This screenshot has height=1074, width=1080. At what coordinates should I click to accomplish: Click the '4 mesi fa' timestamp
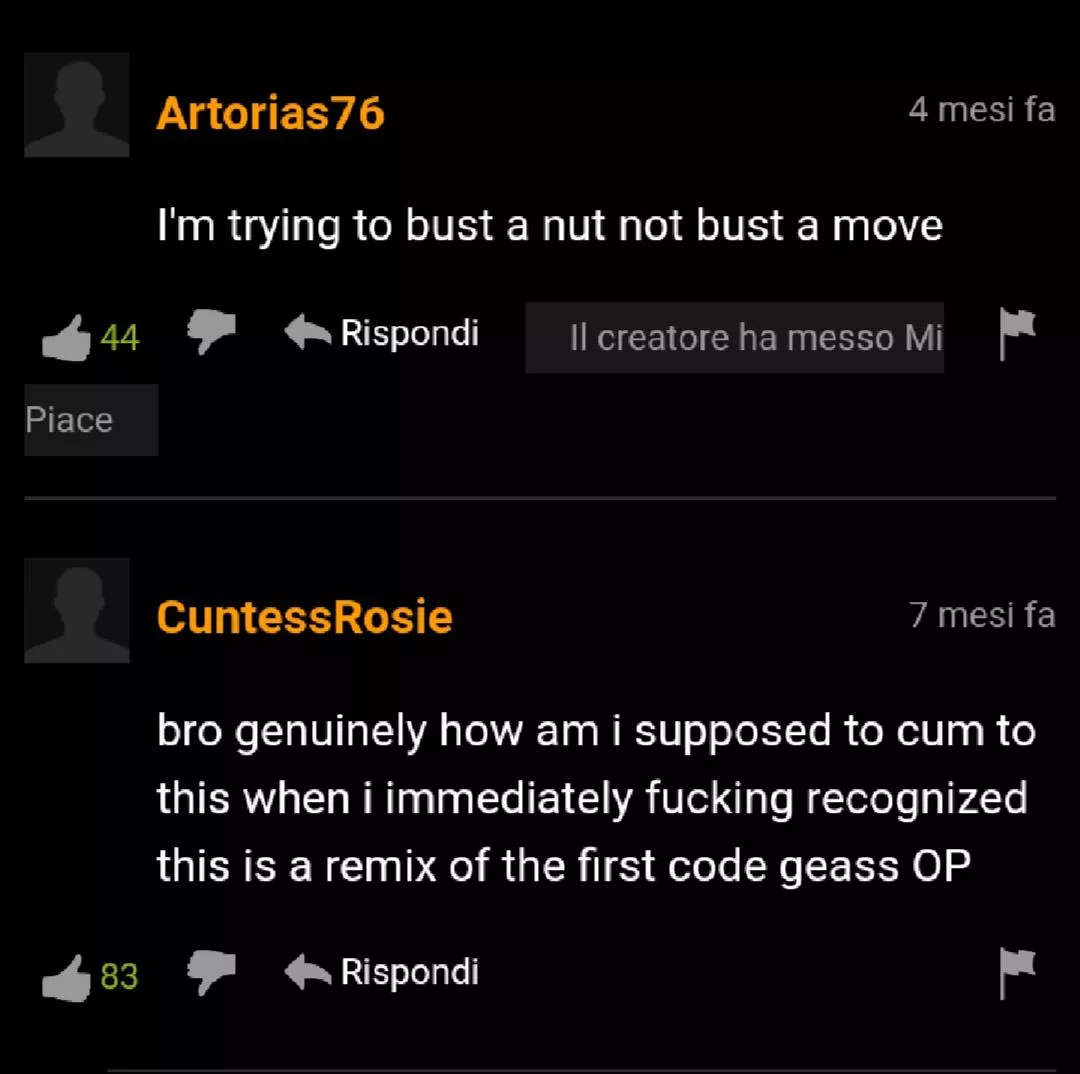pos(982,110)
